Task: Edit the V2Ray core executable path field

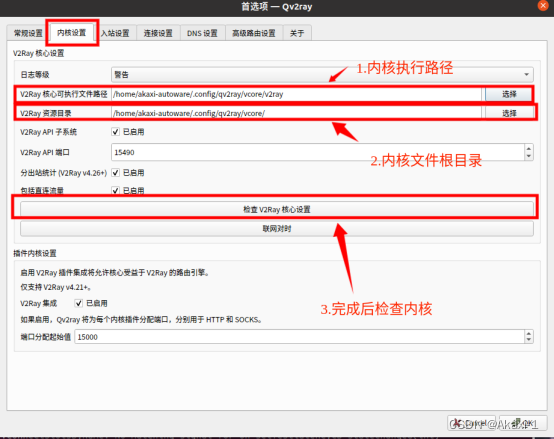Action: pyautogui.click(x=296, y=94)
